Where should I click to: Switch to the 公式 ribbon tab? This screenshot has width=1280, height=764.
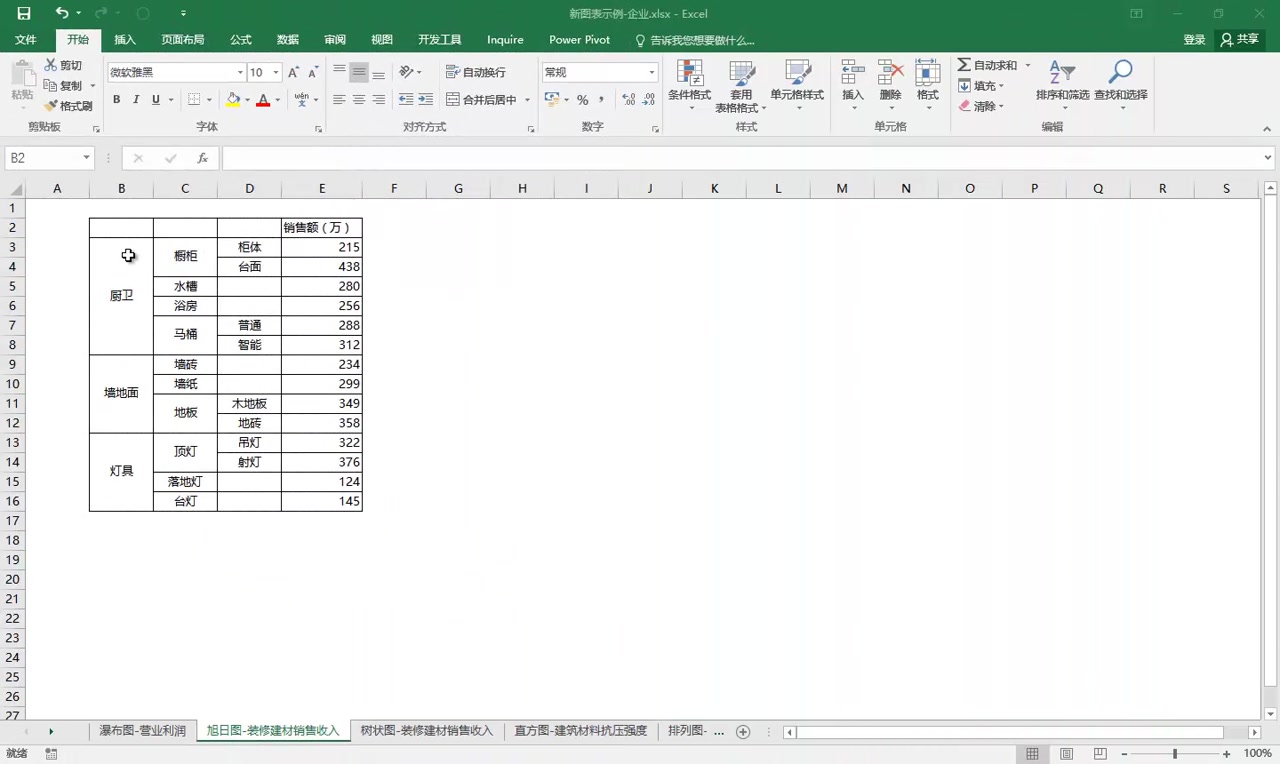pyautogui.click(x=241, y=40)
